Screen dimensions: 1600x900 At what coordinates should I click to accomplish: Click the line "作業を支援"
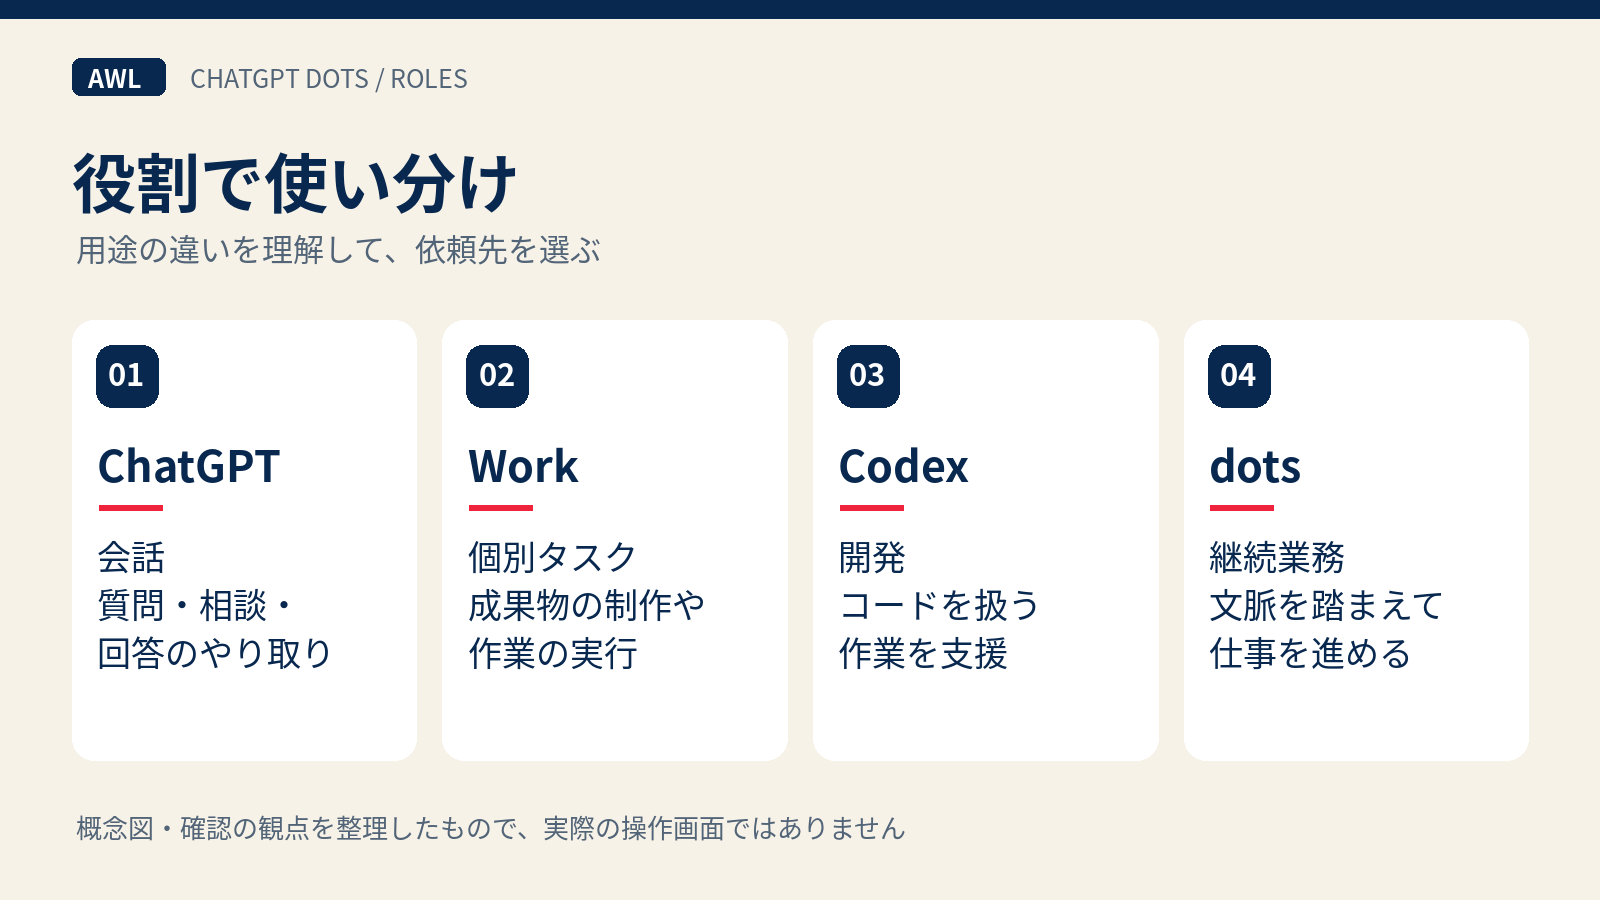923,654
